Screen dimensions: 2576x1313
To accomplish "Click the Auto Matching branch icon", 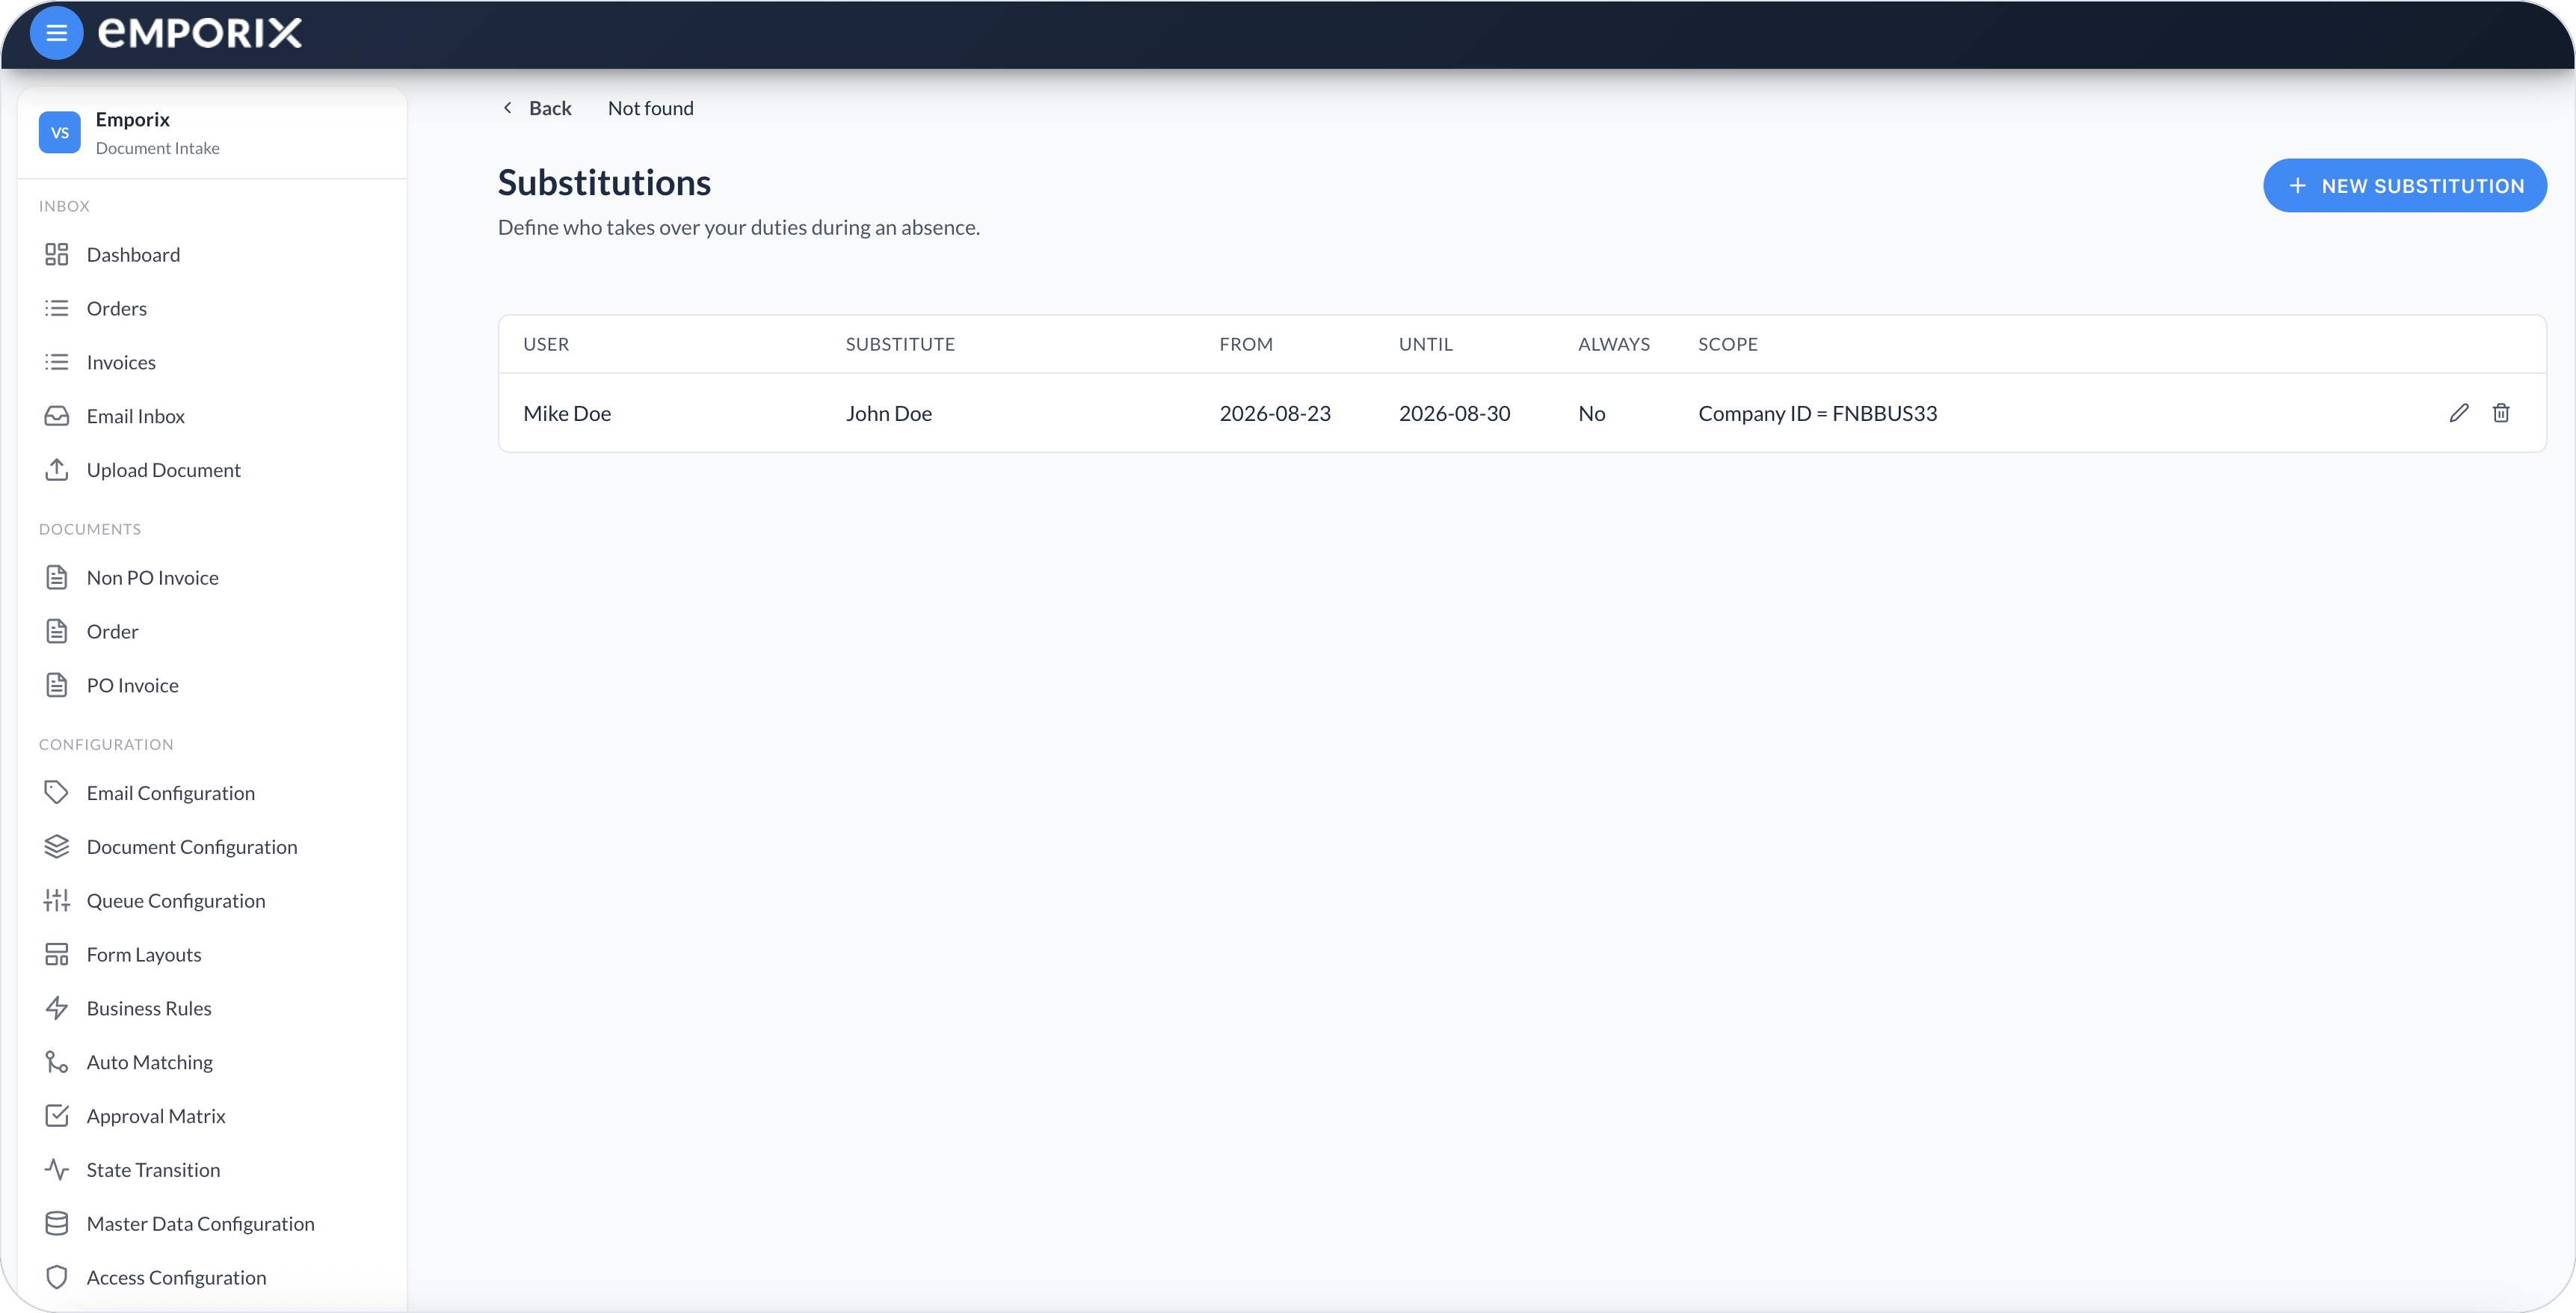I will 57,1062.
